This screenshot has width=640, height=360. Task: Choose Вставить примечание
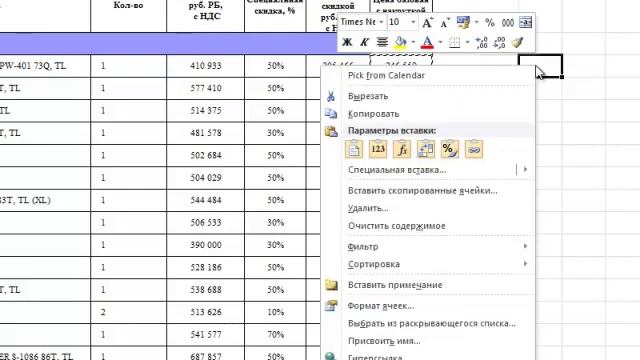point(395,285)
